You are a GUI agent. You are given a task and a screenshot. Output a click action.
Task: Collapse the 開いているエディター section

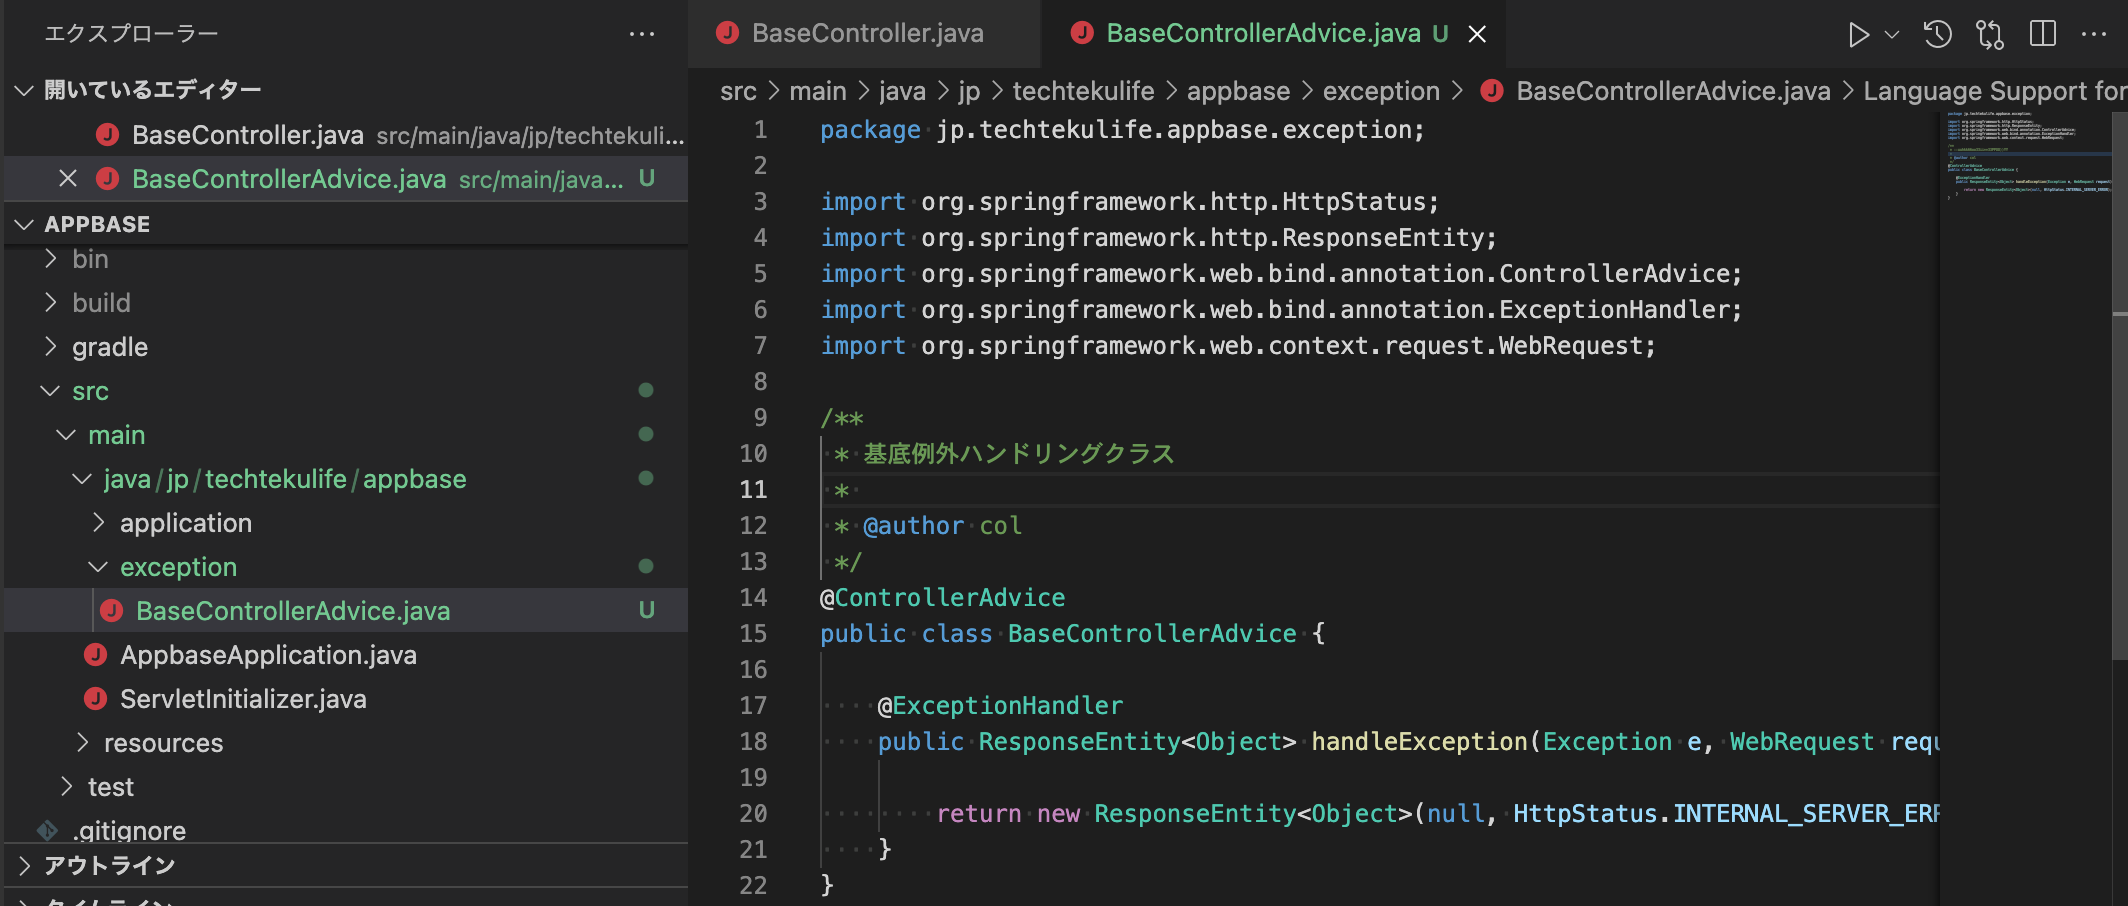coord(346,90)
